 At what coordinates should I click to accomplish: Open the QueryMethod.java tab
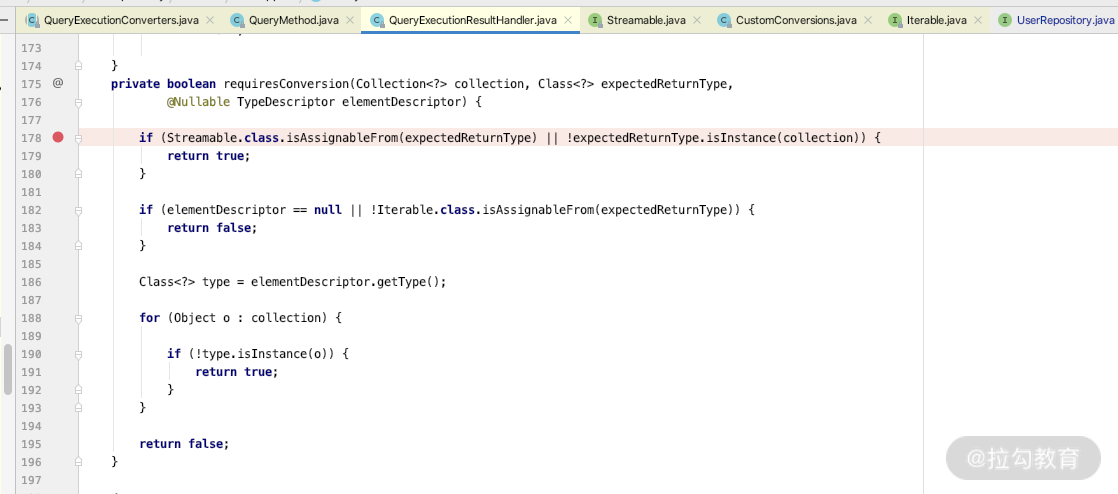tap(293, 20)
